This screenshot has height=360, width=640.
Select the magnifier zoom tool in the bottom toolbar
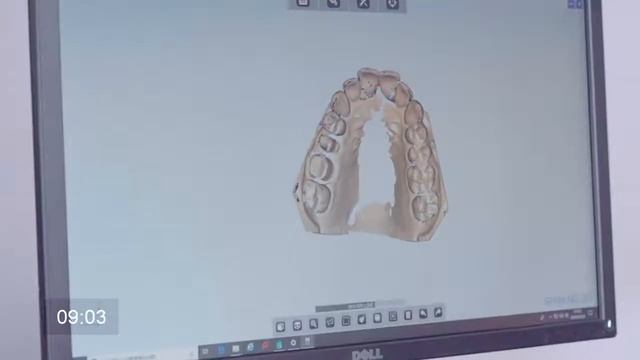click(x=313, y=324)
